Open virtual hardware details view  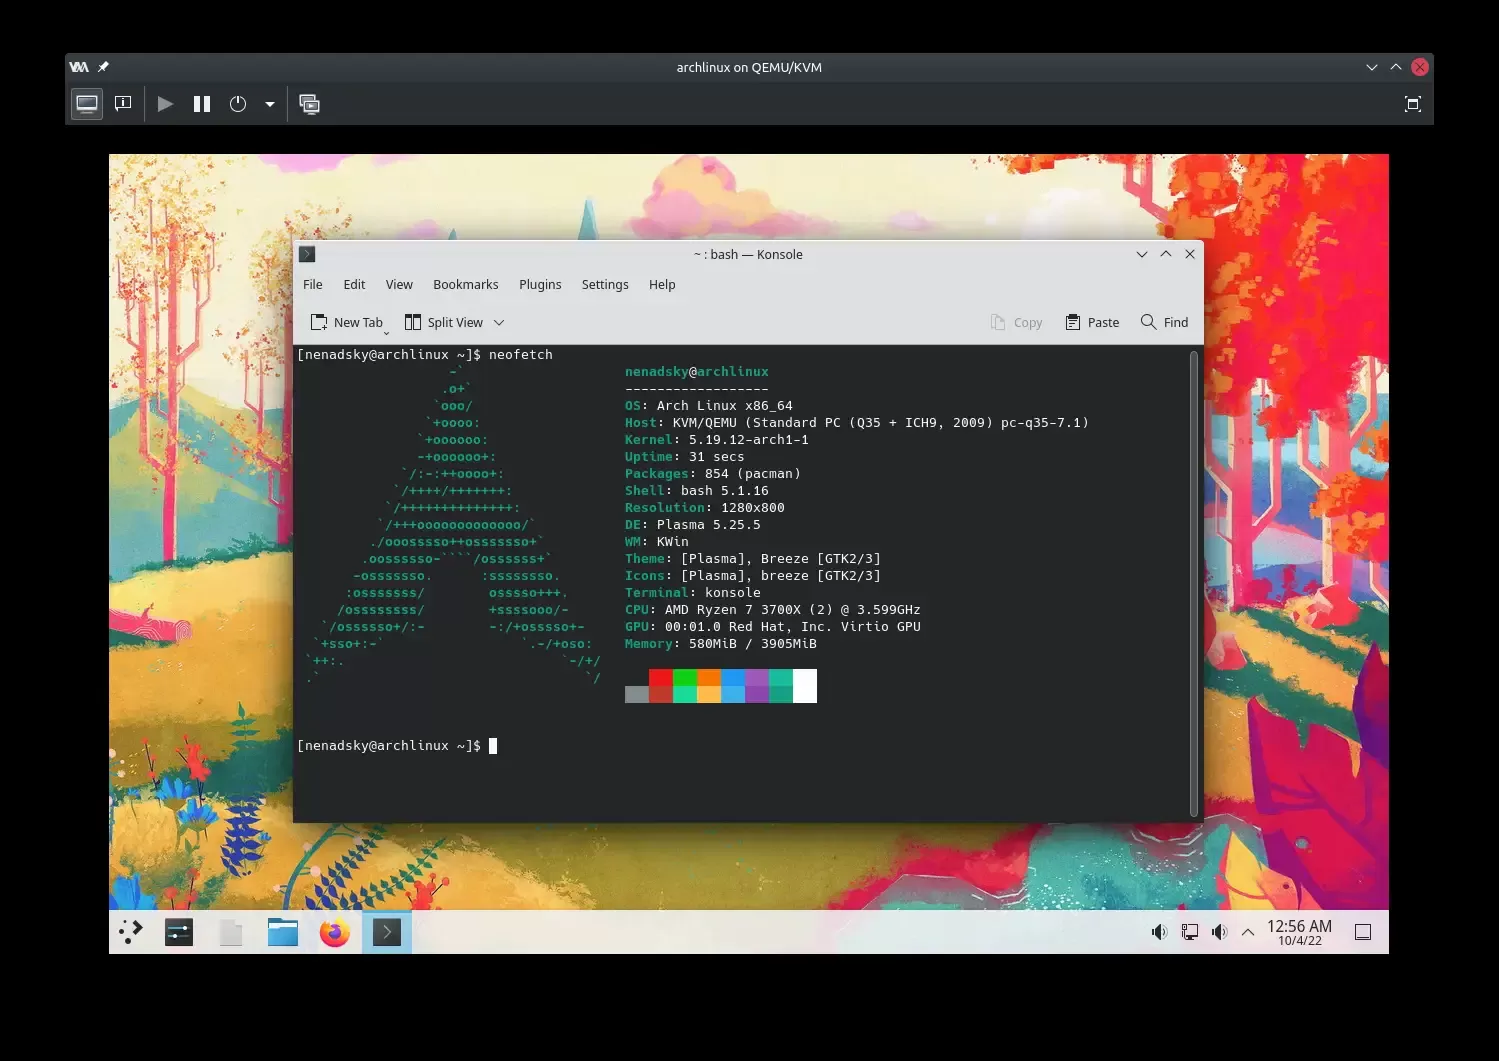pos(123,104)
